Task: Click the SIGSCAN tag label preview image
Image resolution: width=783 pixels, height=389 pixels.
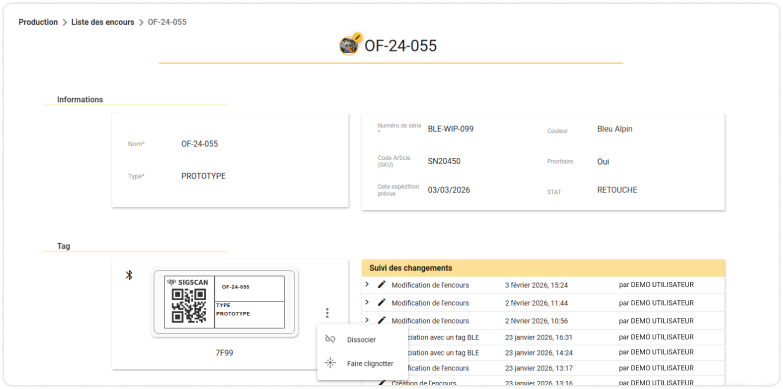Action: click(224, 303)
